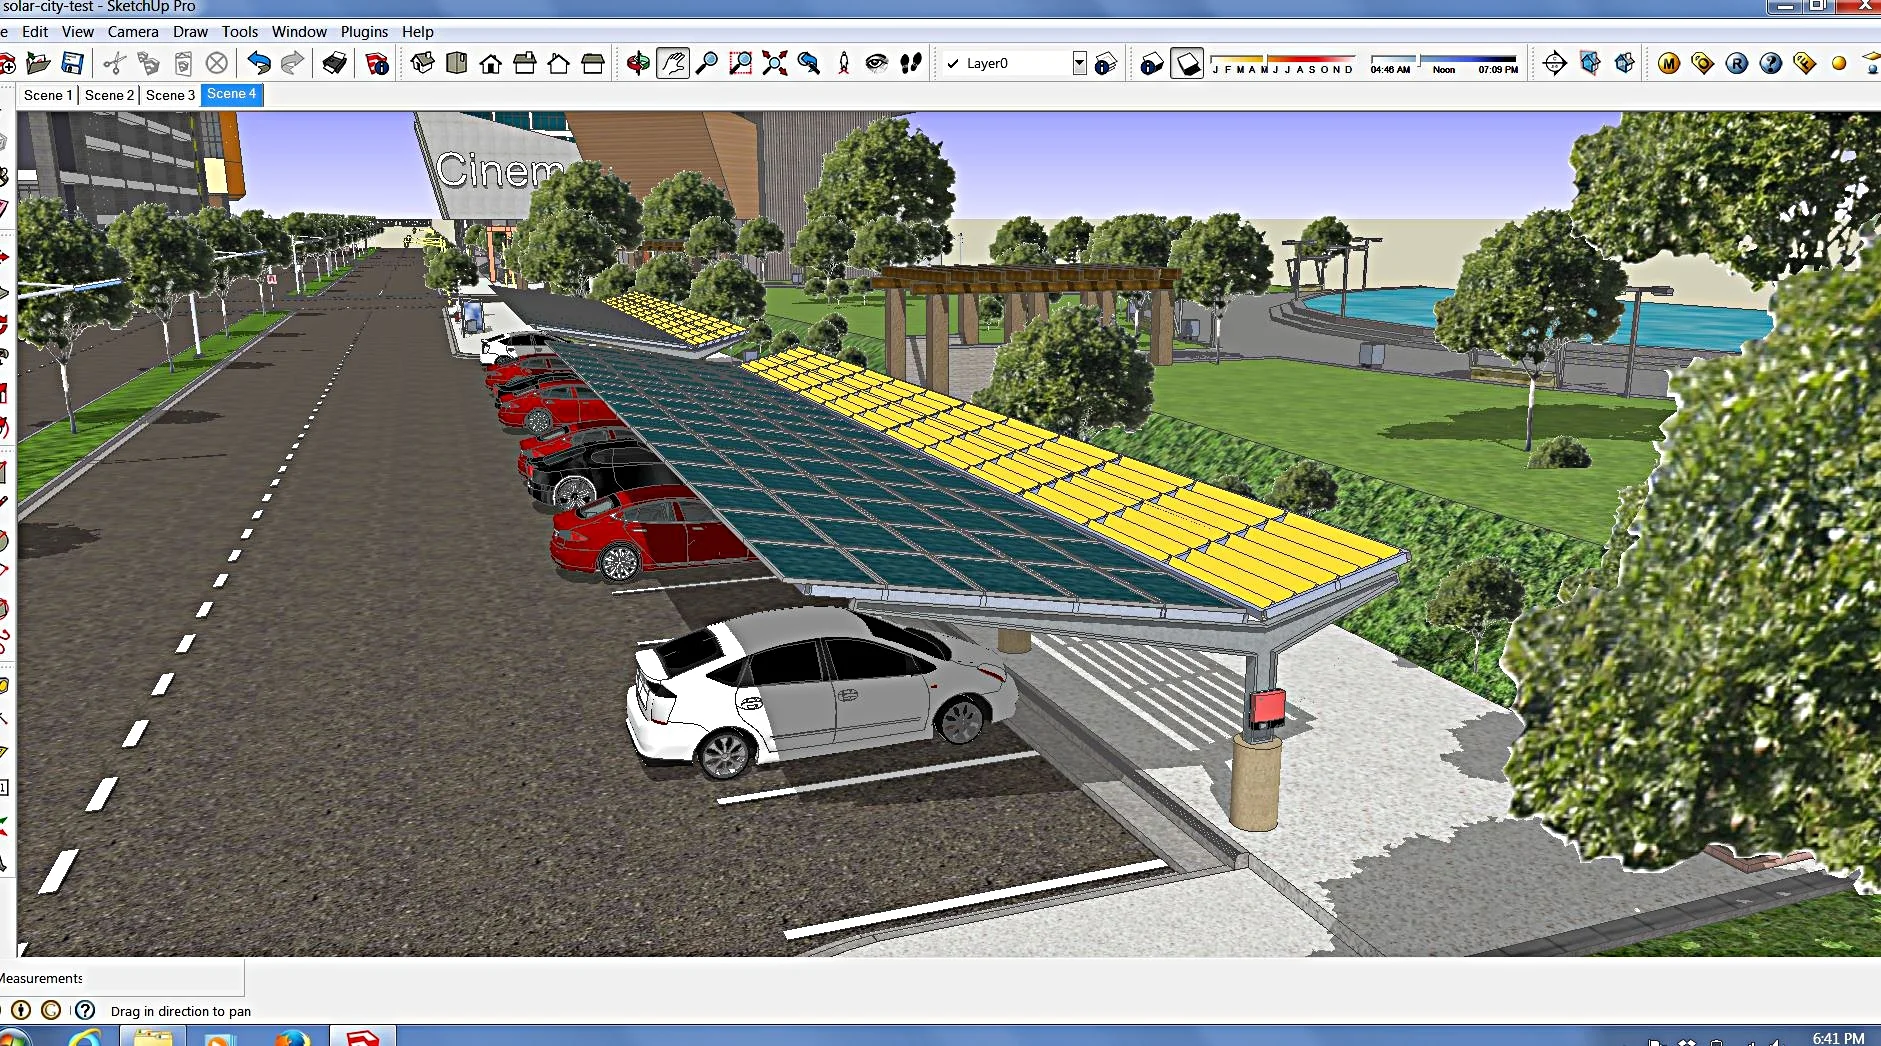Screen dimensions: 1881x1046
Task: Switch to Front view
Action: click(491, 63)
